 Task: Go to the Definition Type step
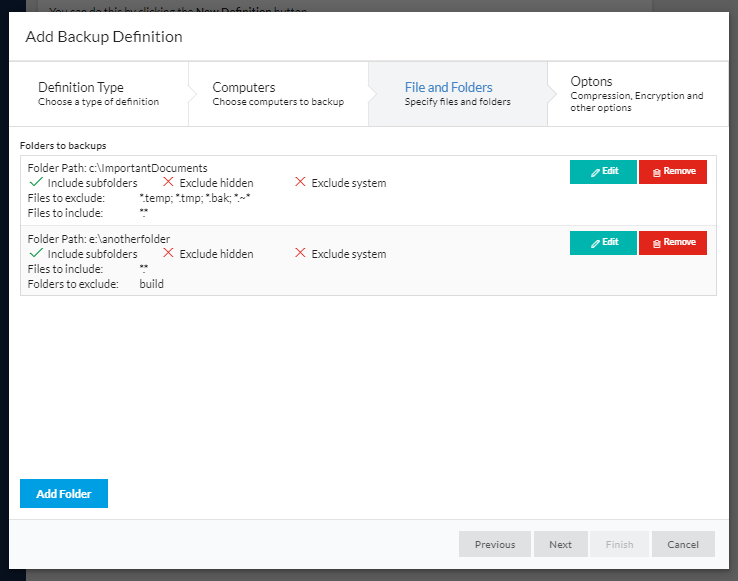(x=98, y=94)
